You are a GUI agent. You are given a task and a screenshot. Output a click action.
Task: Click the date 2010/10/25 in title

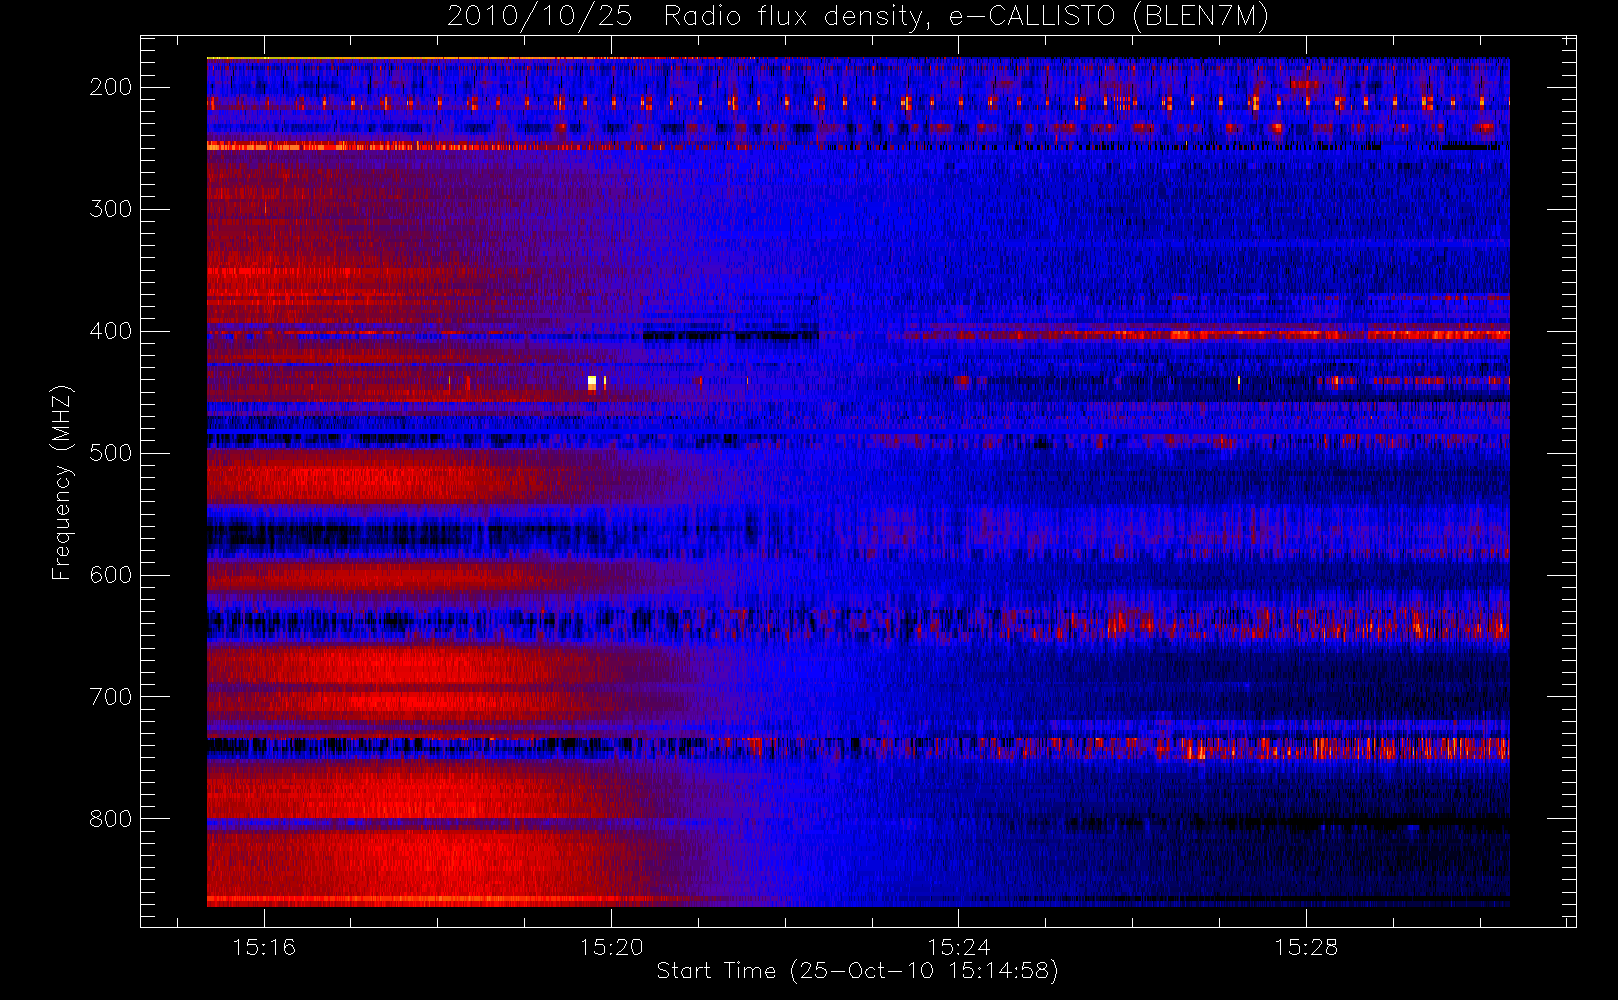(x=539, y=17)
